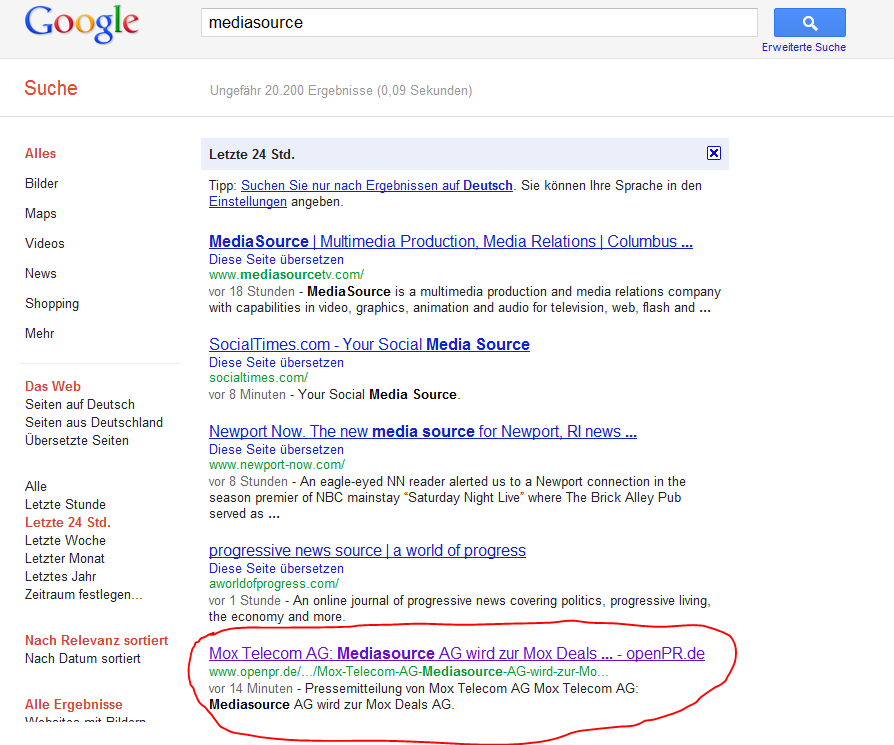
Task: Open Einstellungen language settings link
Action: 247,202
